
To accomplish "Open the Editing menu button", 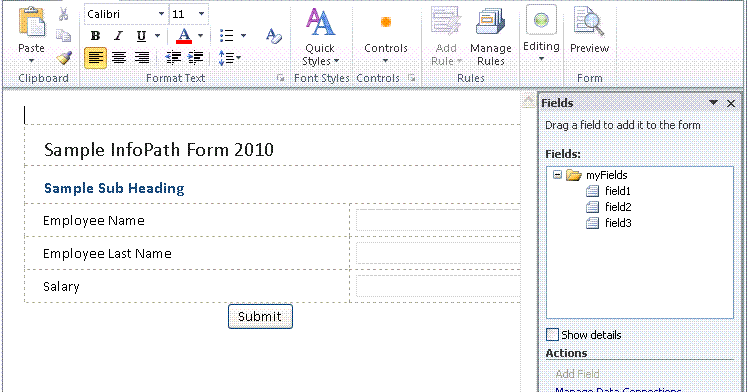I will click(541, 34).
